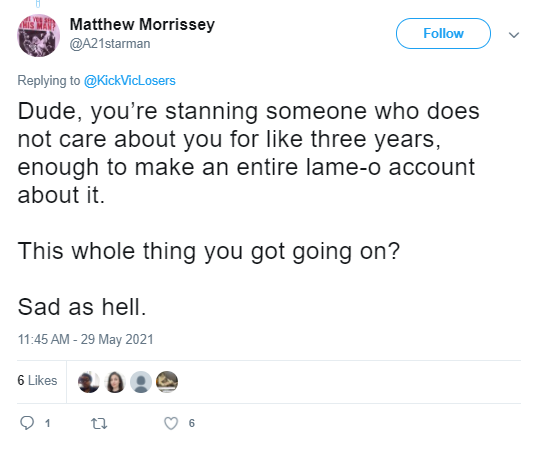Click the like count 6 beside the heart
The height and width of the screenshot is (456, 539).
192,423
